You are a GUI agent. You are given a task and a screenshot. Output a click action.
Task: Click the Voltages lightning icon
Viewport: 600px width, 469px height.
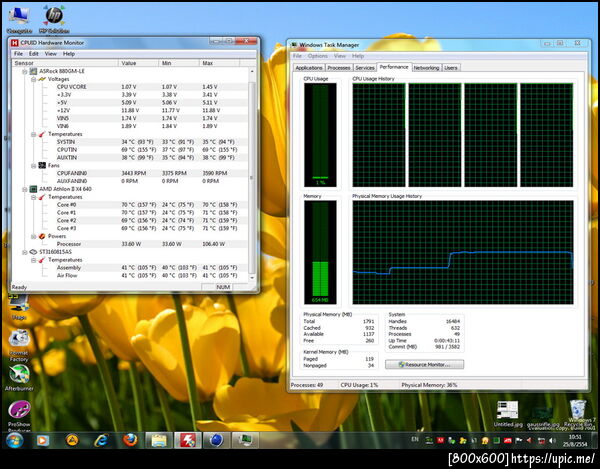(x=42, y=79)
